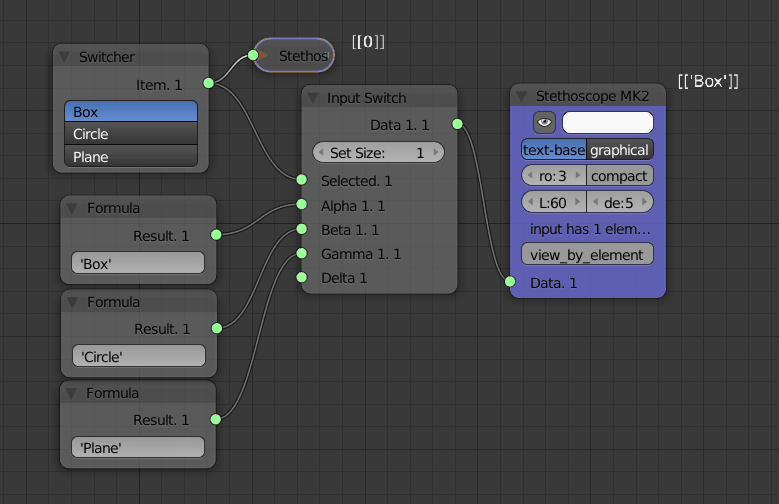Viewport: 779px width, 504px height.
Task: Decrease the ro:3 rounding value
Action: [530, 175]
